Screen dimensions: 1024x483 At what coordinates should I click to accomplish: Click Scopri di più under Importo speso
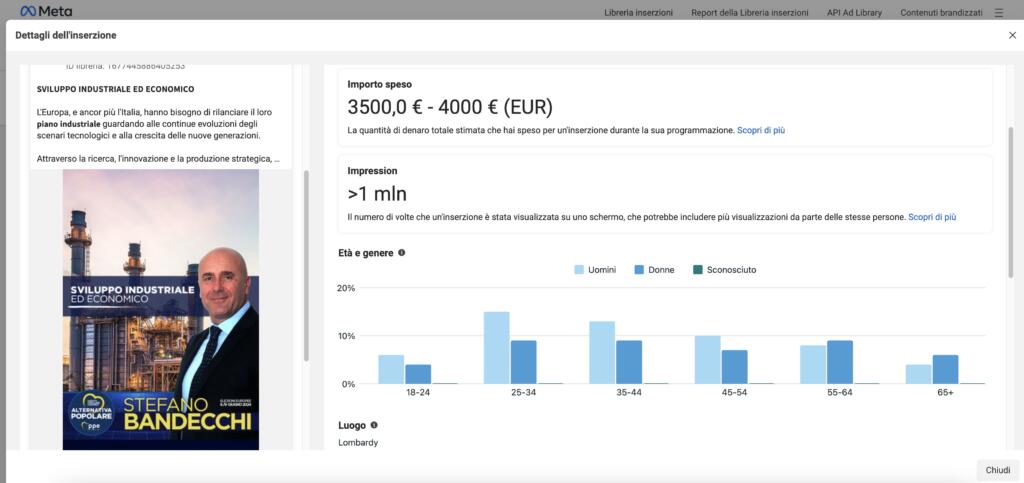761,131
